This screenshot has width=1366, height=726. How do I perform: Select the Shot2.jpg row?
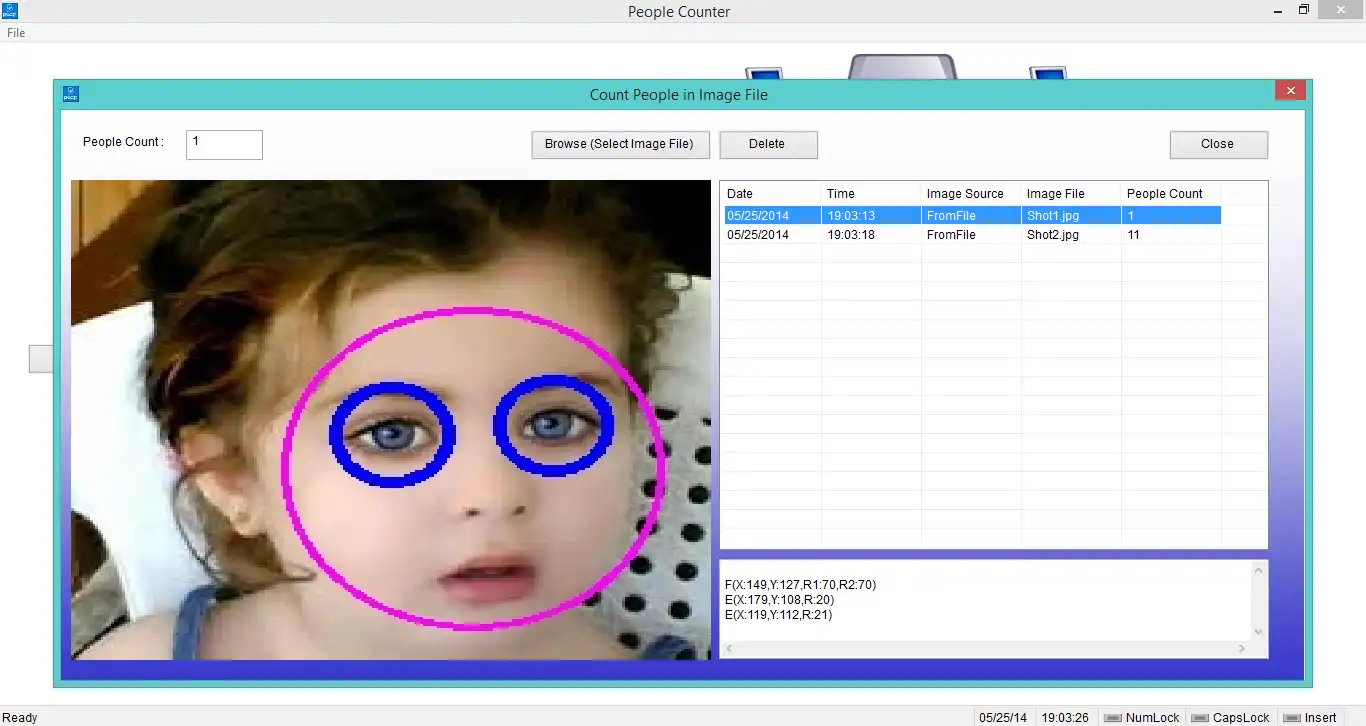pos(971,235)
